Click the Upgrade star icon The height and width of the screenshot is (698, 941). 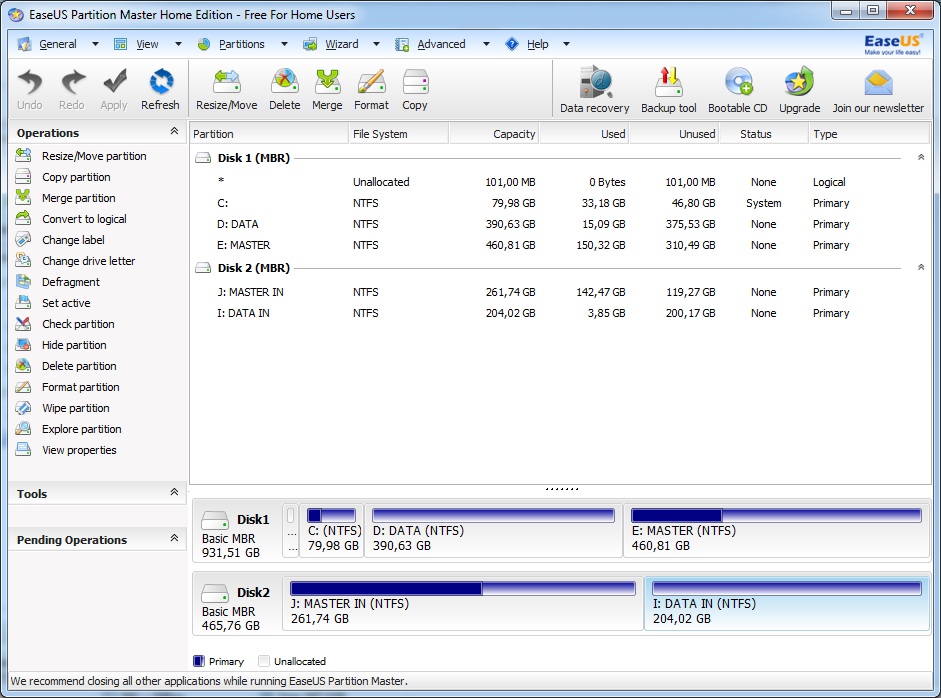pos(799,82)
